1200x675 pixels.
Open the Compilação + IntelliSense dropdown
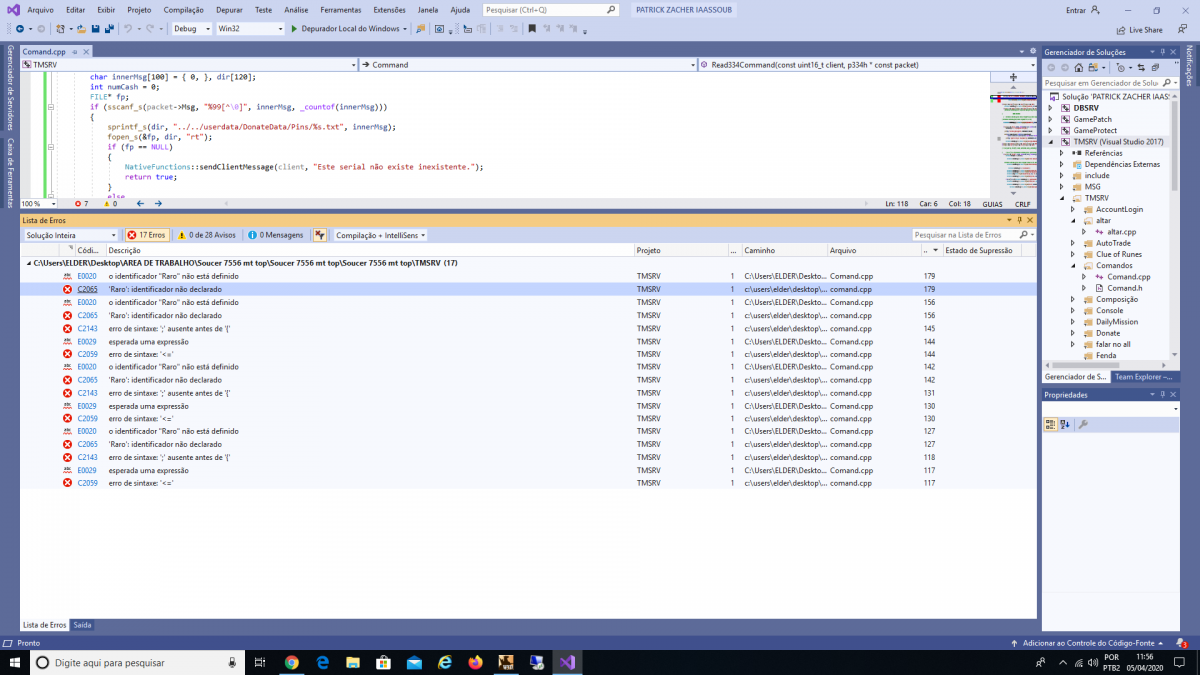(380, 235)
